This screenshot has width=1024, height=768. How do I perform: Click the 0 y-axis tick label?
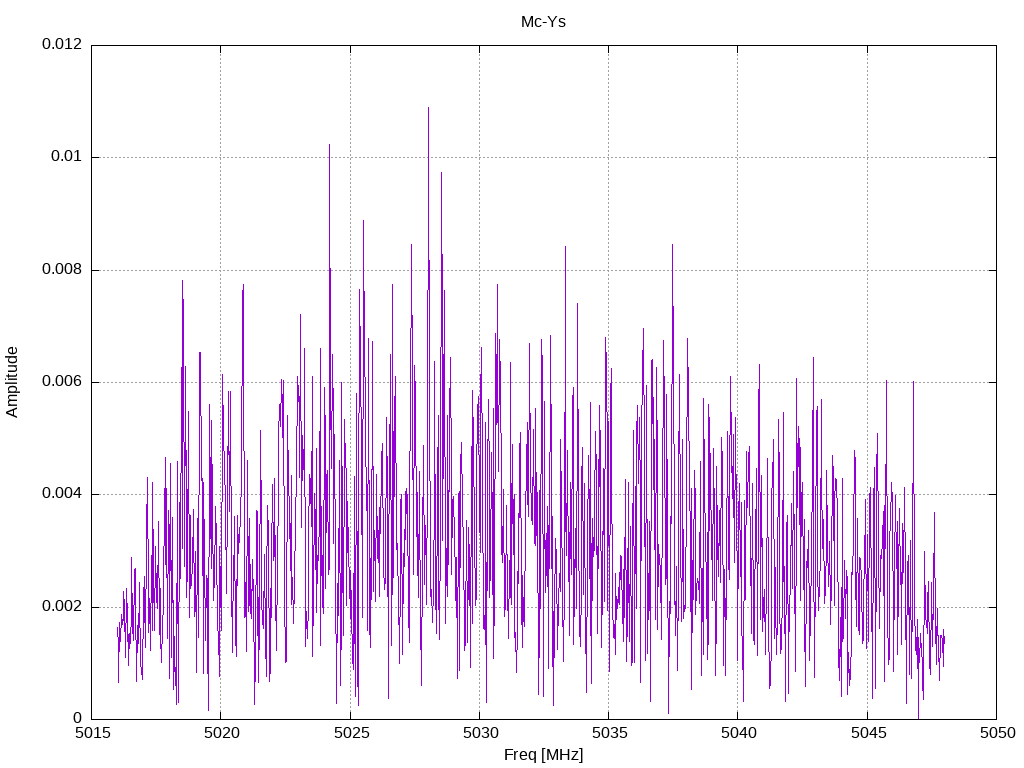point(78,719)
